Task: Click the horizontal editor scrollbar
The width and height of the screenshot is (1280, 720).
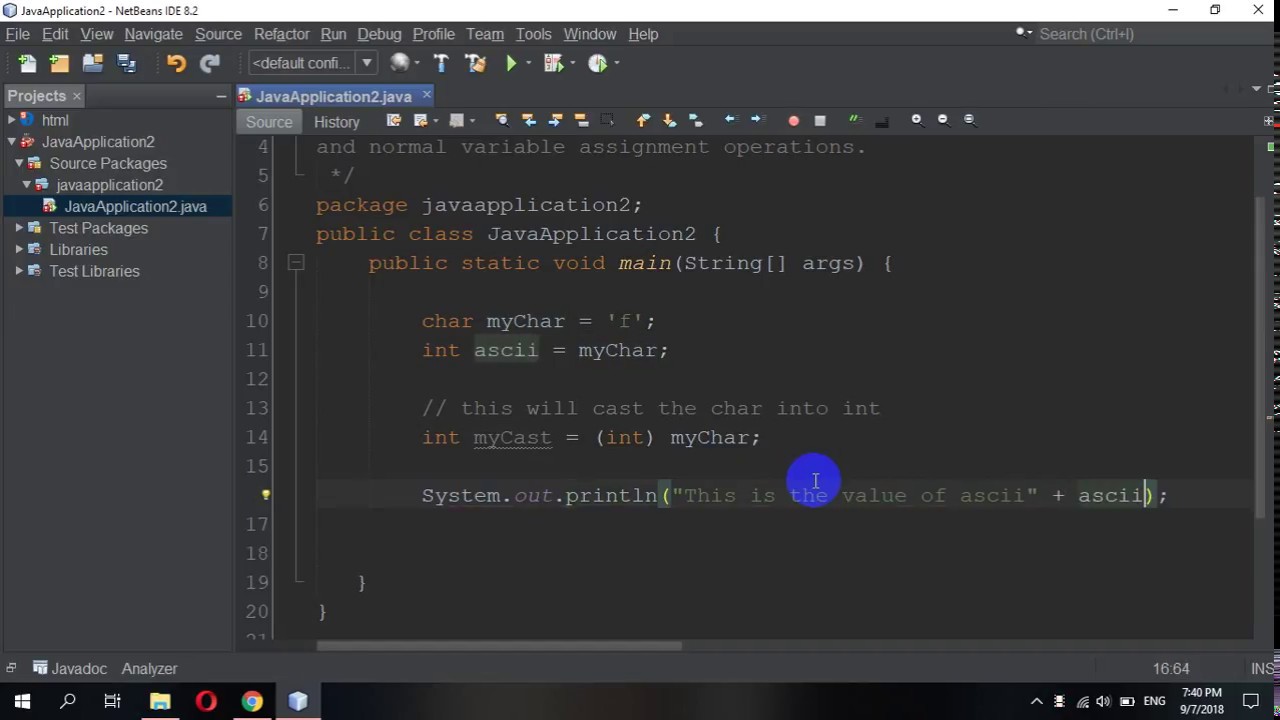Action: 500,645
